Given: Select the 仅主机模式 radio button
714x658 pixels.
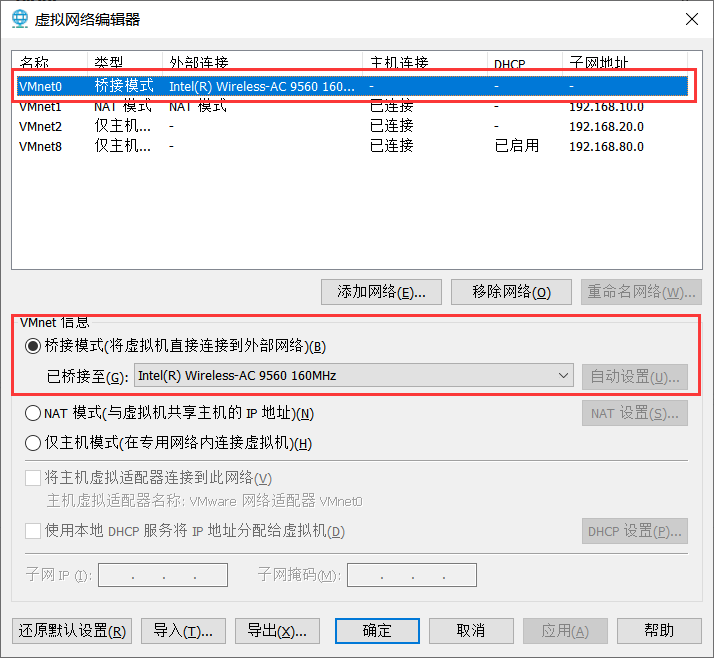Looking at the screenshot, I should 33,443.
